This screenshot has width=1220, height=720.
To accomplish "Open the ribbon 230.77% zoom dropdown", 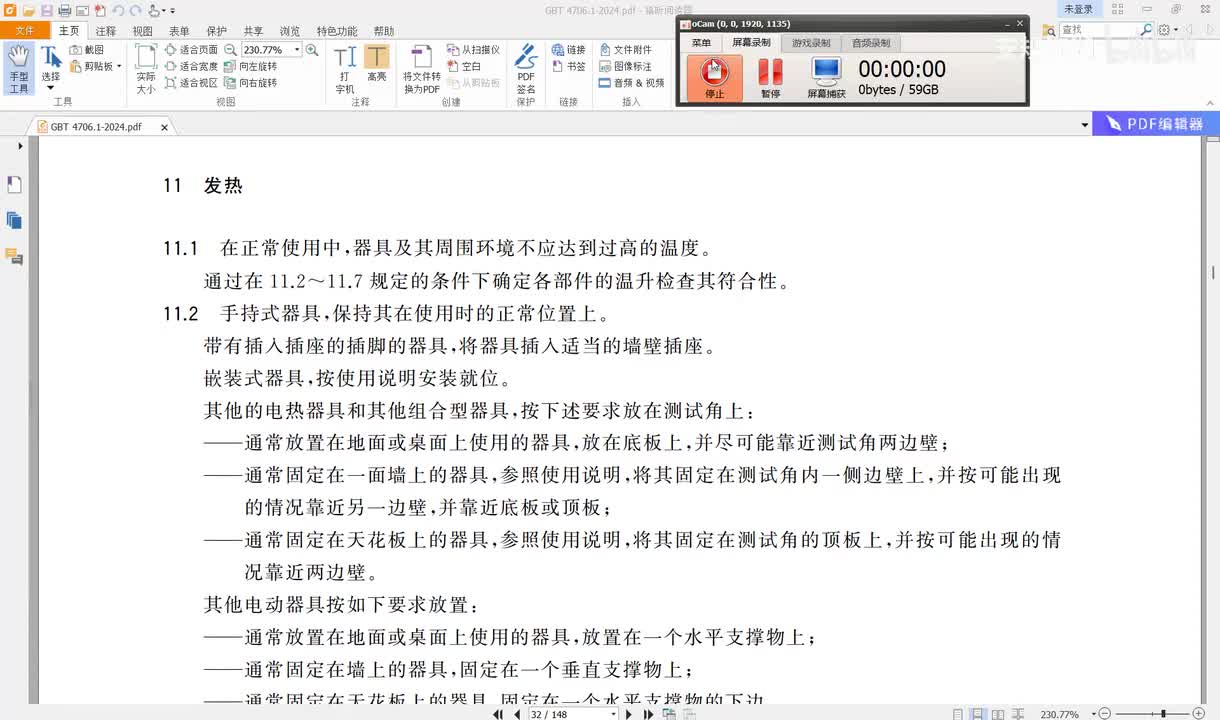I will (297, 49).
